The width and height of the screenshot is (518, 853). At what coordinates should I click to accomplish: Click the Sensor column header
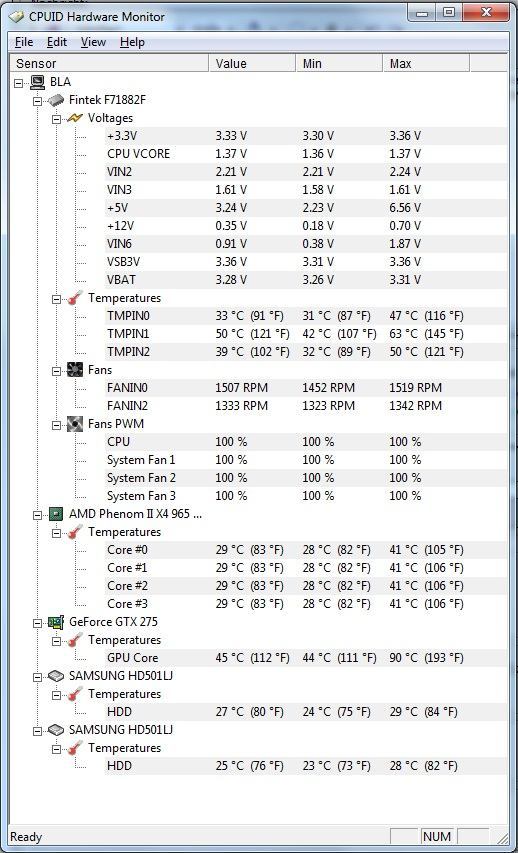point(109,64)
